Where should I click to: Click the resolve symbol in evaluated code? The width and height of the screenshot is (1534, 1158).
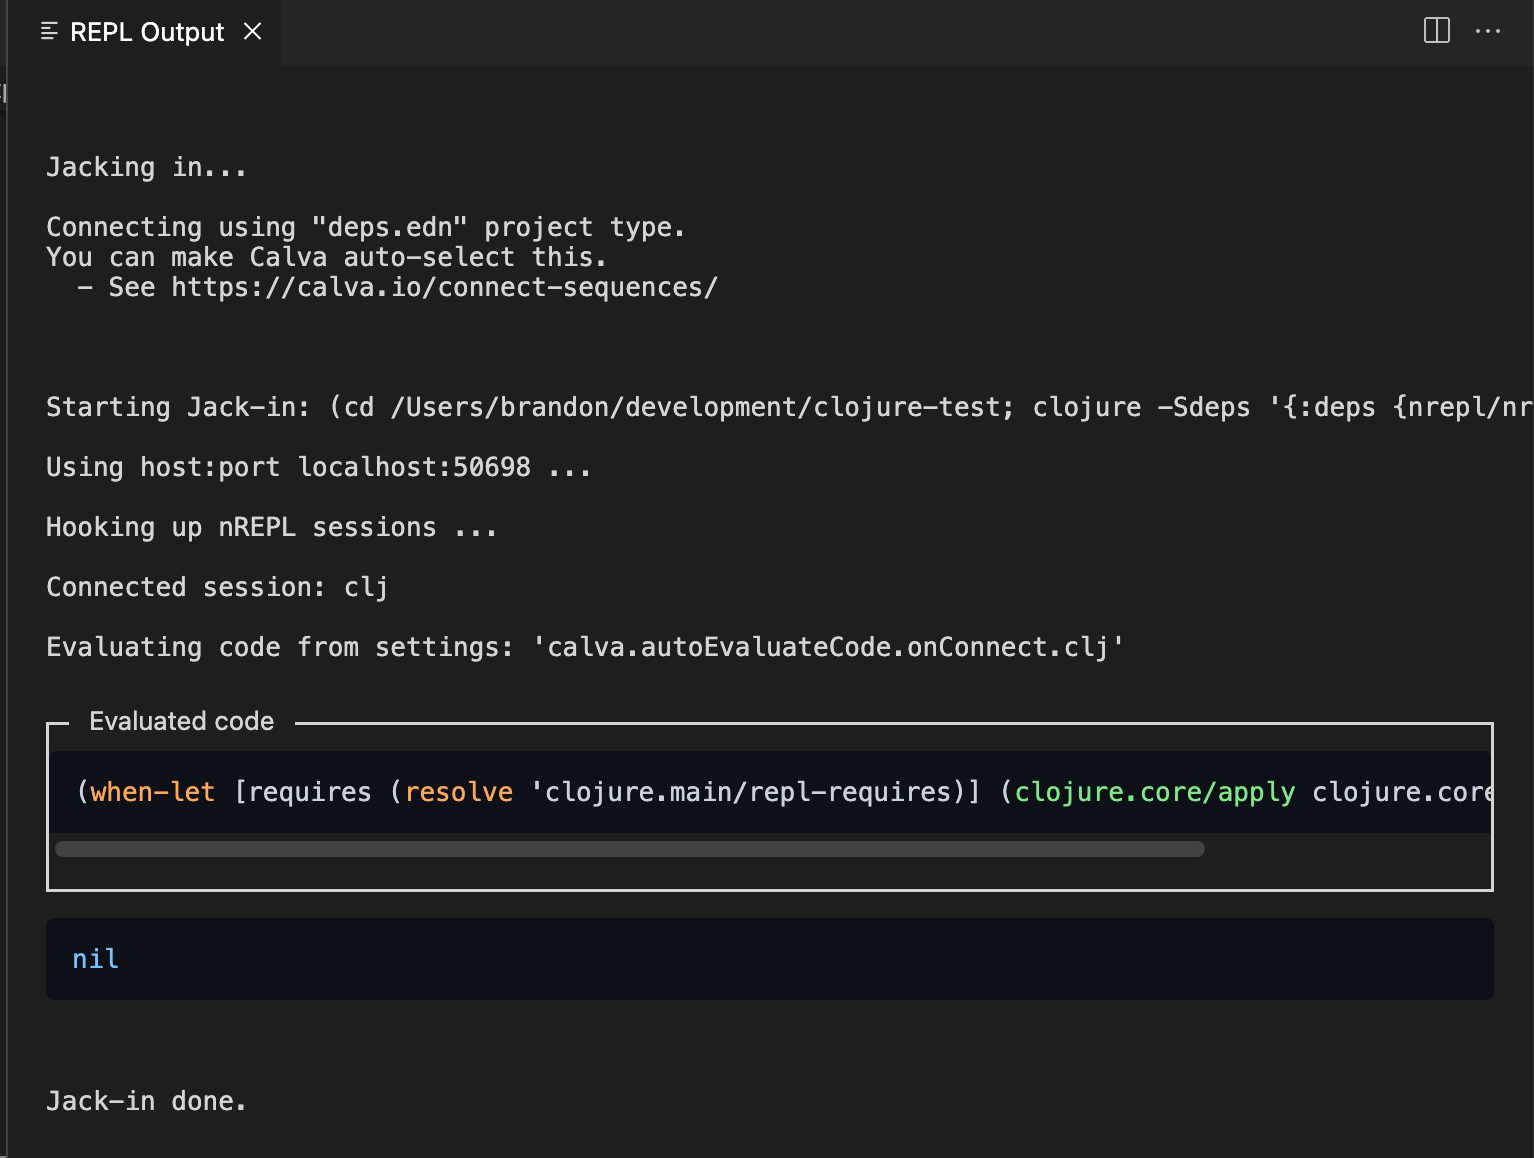click(x=458, y=792)
